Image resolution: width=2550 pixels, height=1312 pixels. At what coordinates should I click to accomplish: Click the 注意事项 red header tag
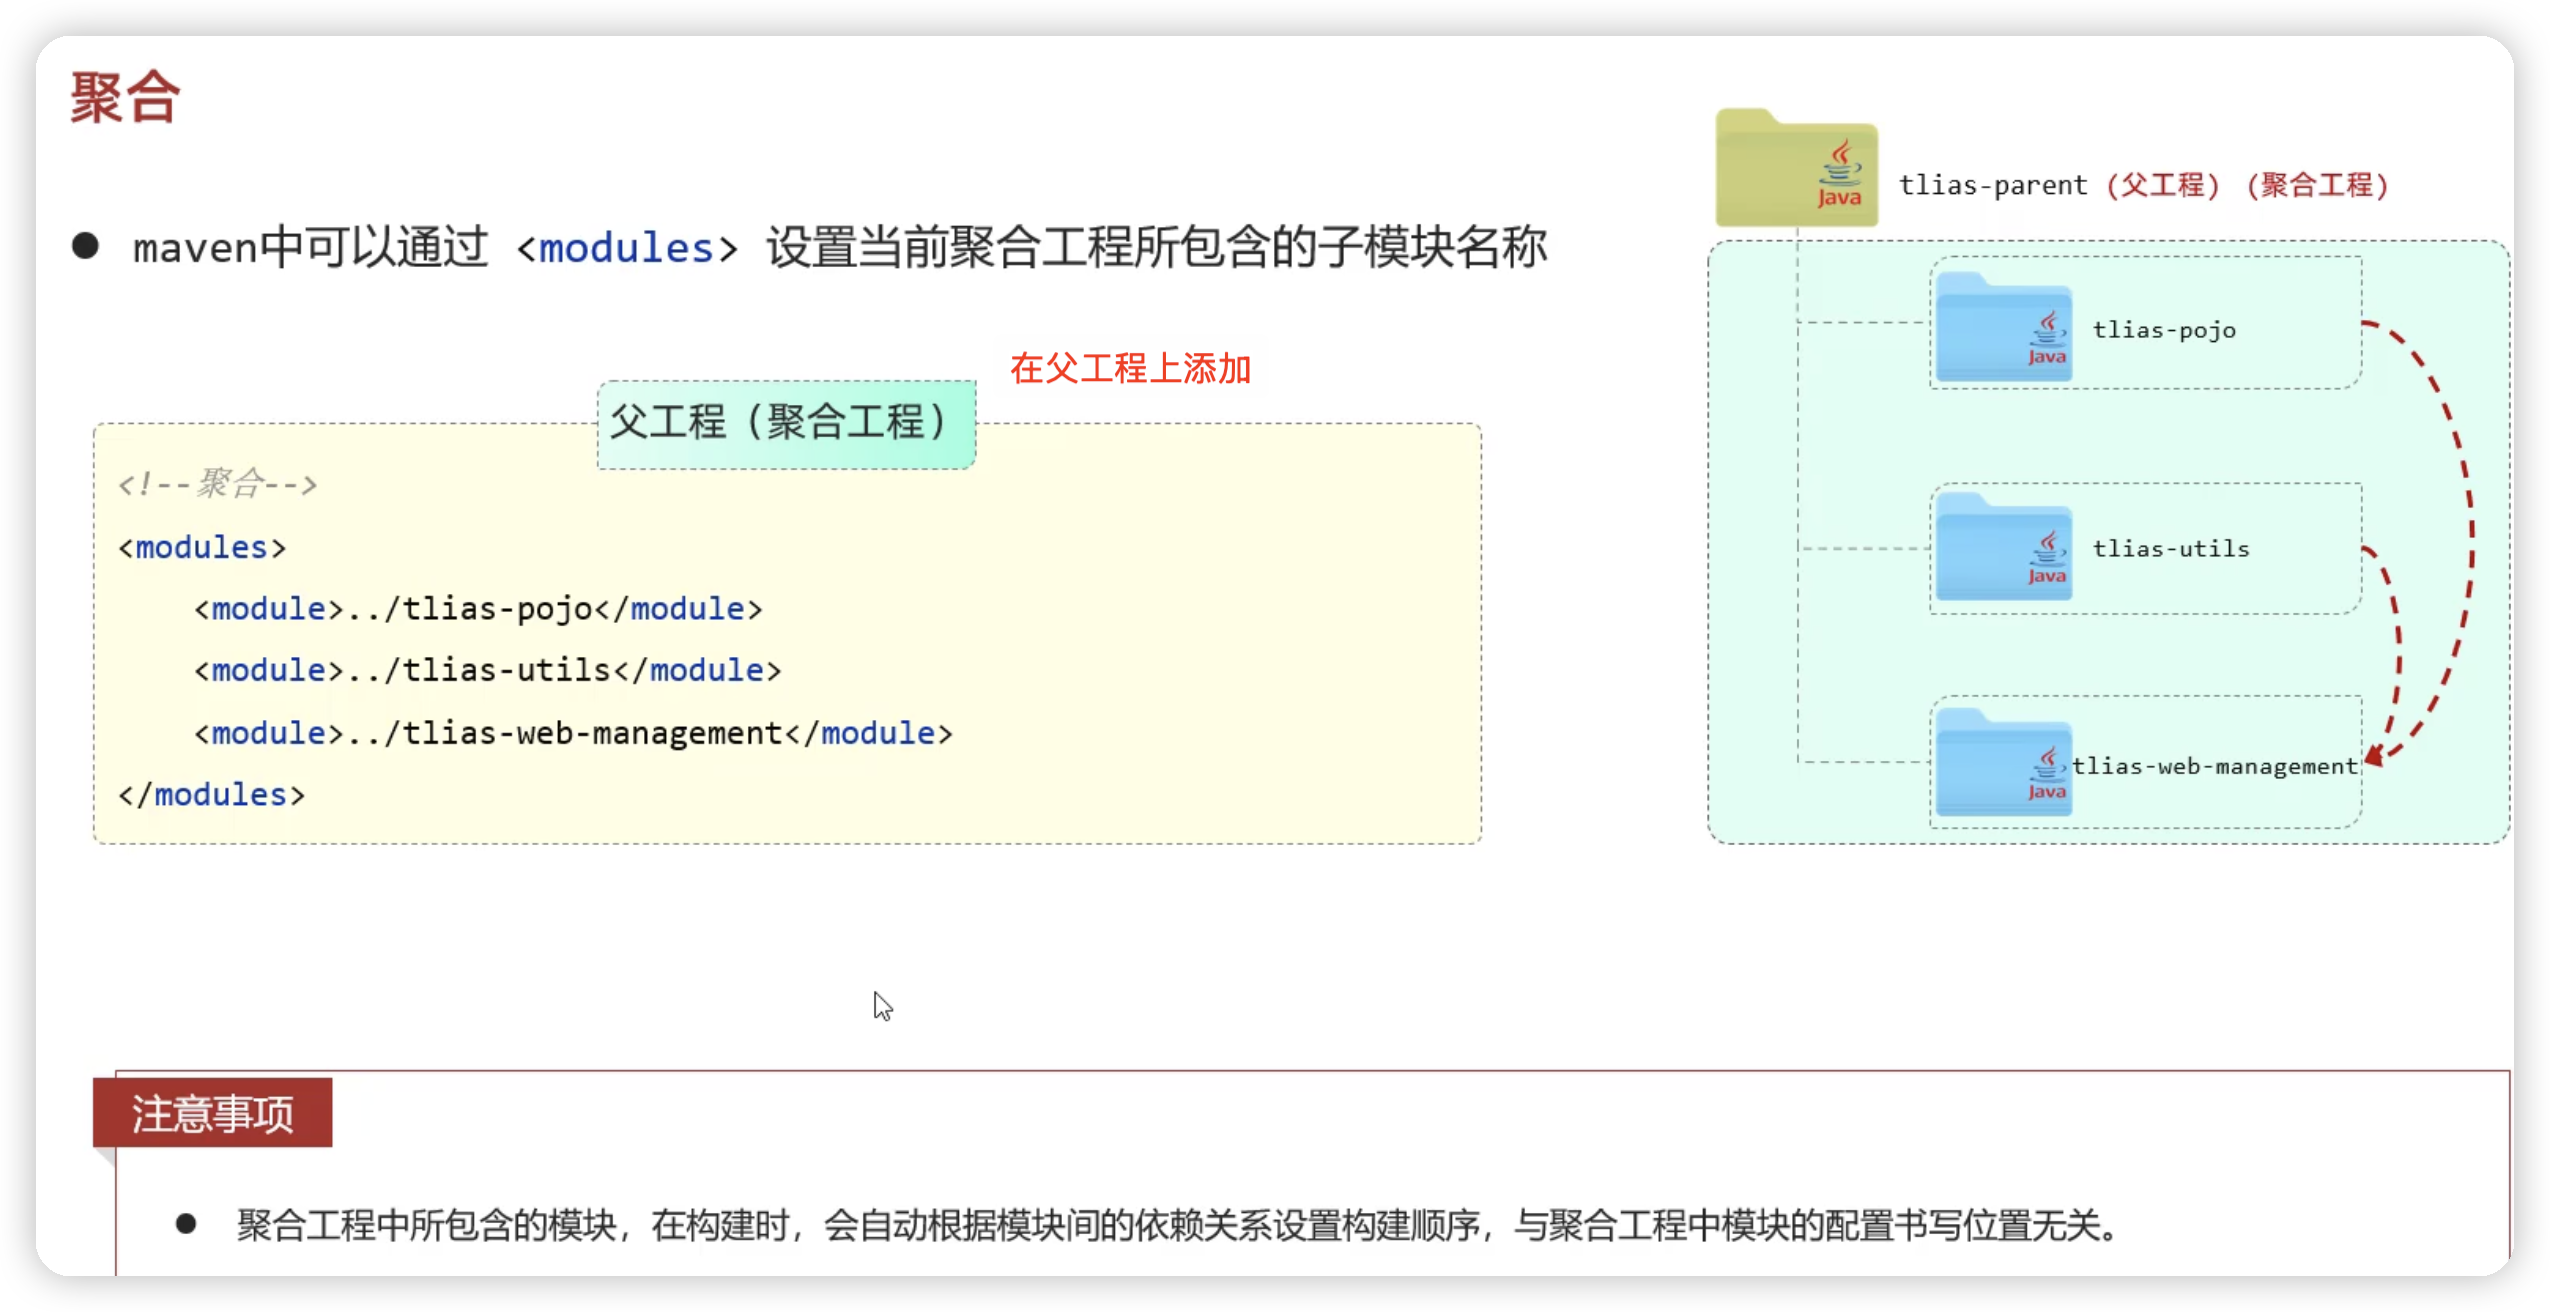[212, 1112]
